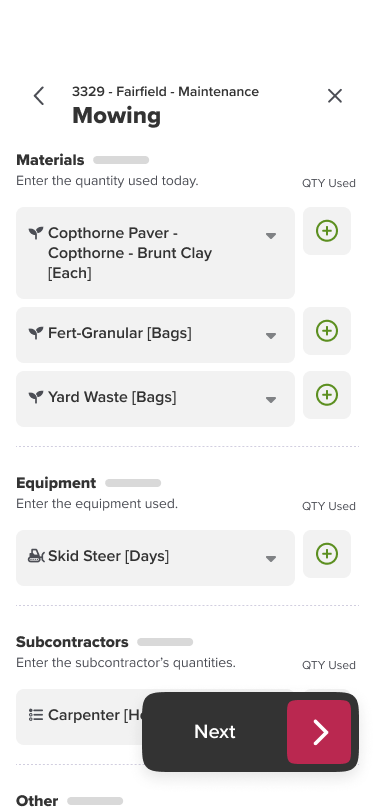Click the plant icon beside Copthorne Paver
Viewport: 381px width, 812px height.
click(x=35, y=233)
